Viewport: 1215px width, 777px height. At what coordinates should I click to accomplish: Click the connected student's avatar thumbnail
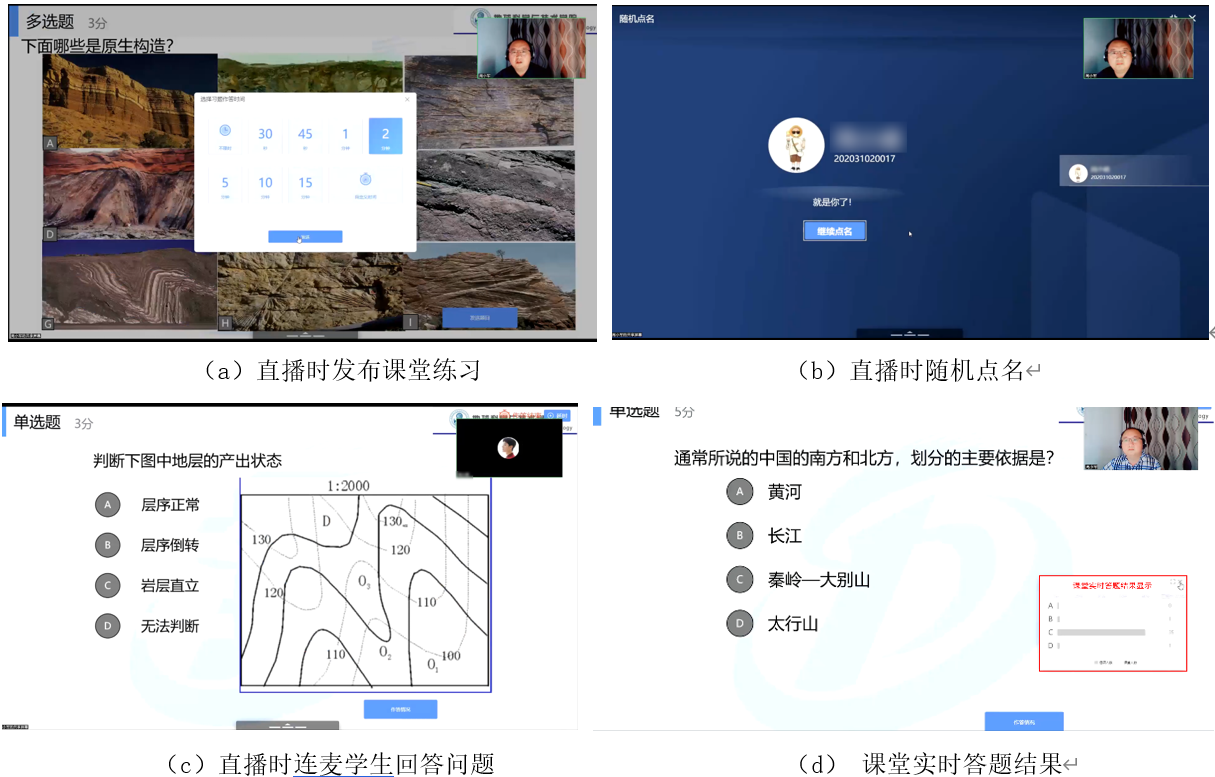pos(508,448)
